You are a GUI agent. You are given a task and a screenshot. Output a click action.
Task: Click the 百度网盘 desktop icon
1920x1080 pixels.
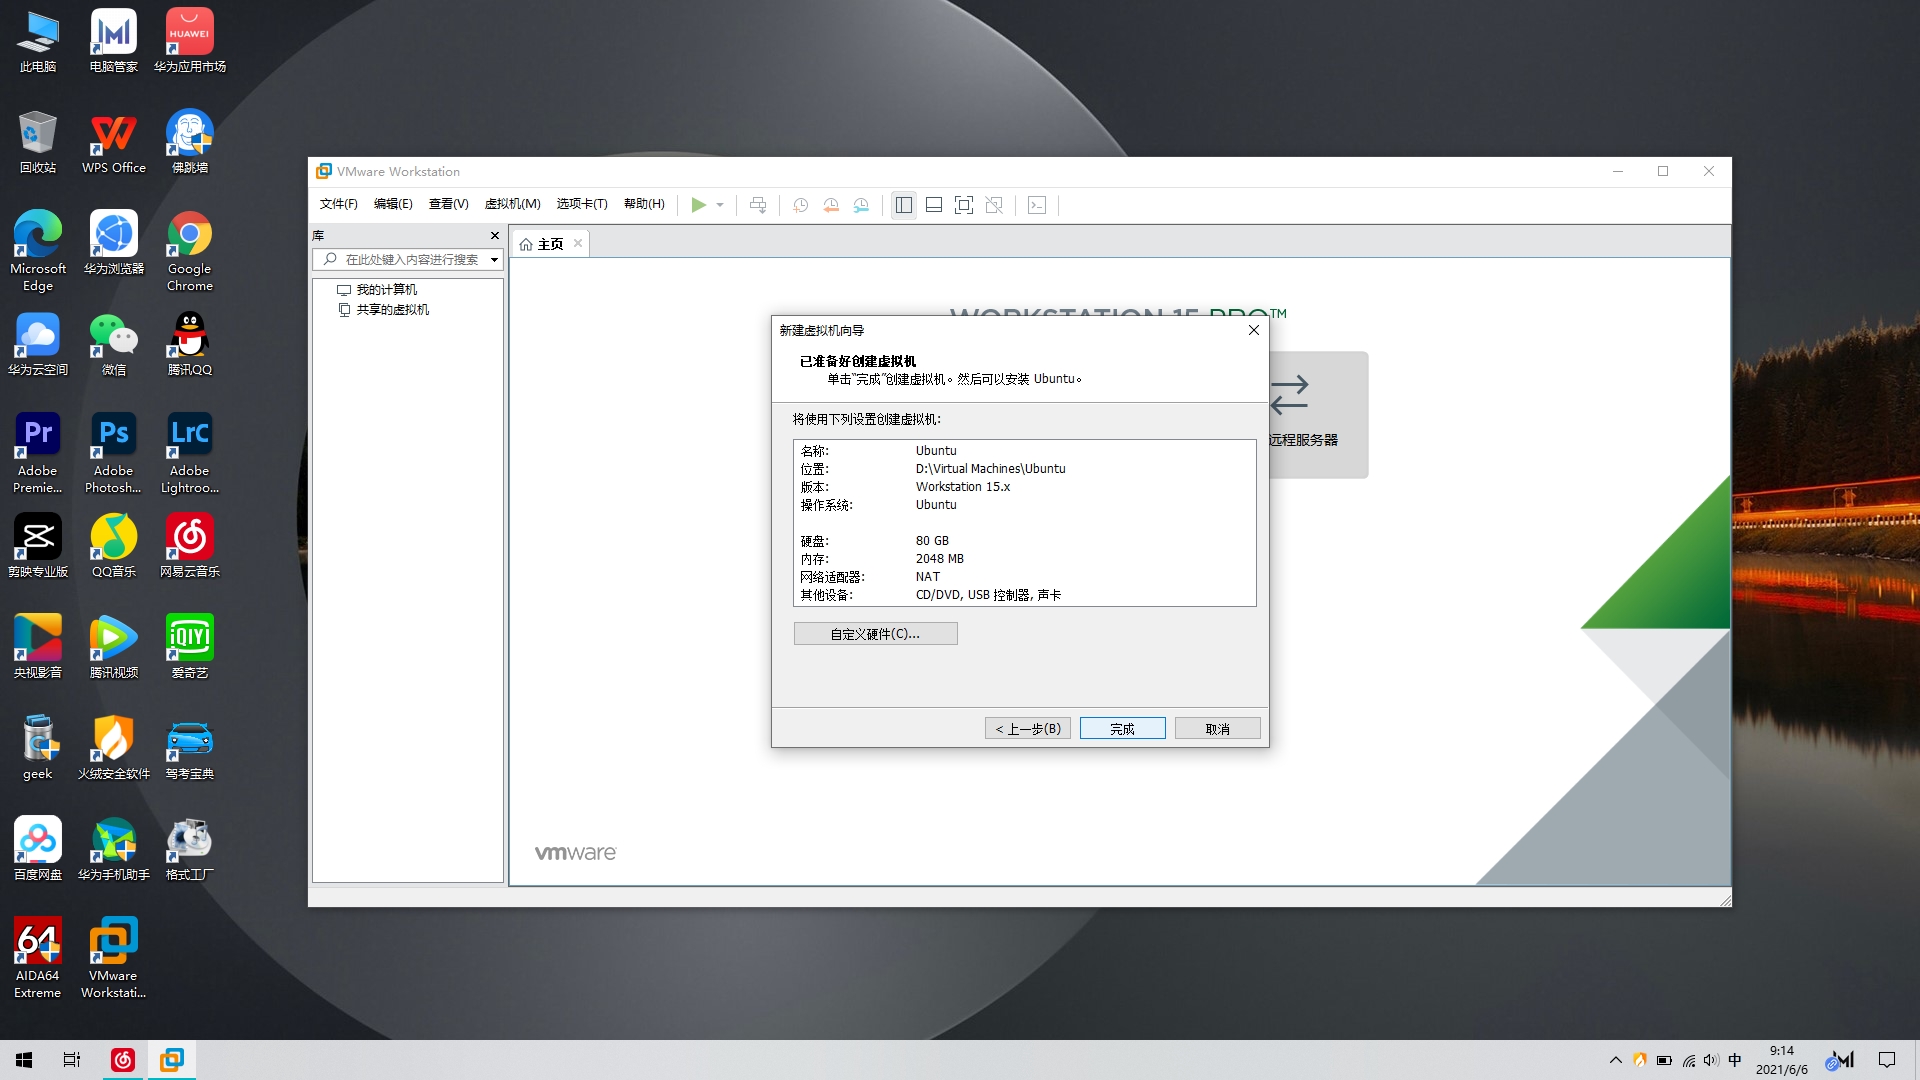(x=38, y=849)
